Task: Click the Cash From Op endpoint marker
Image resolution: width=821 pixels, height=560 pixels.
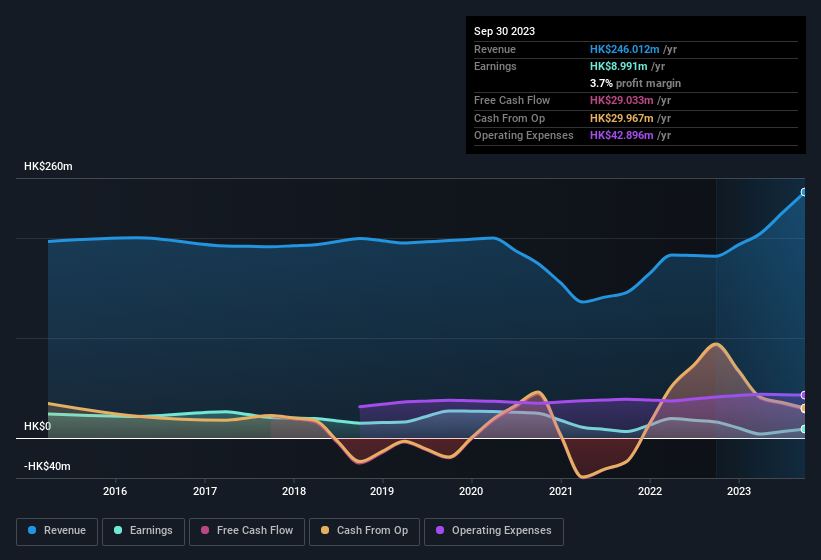Action: (804, 408)
